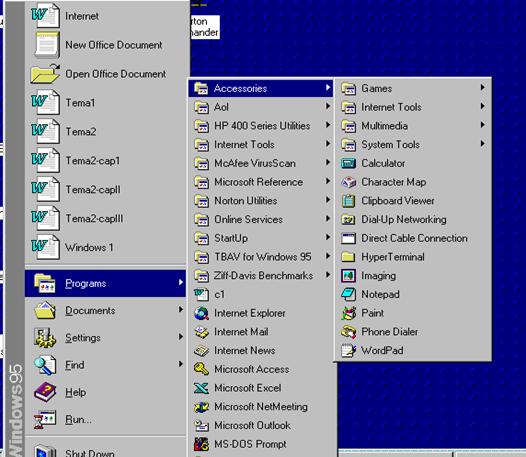This screenshot has height=457, width=526.
Task: Expand the Aol submenu arrow
Action: [328, 106]
